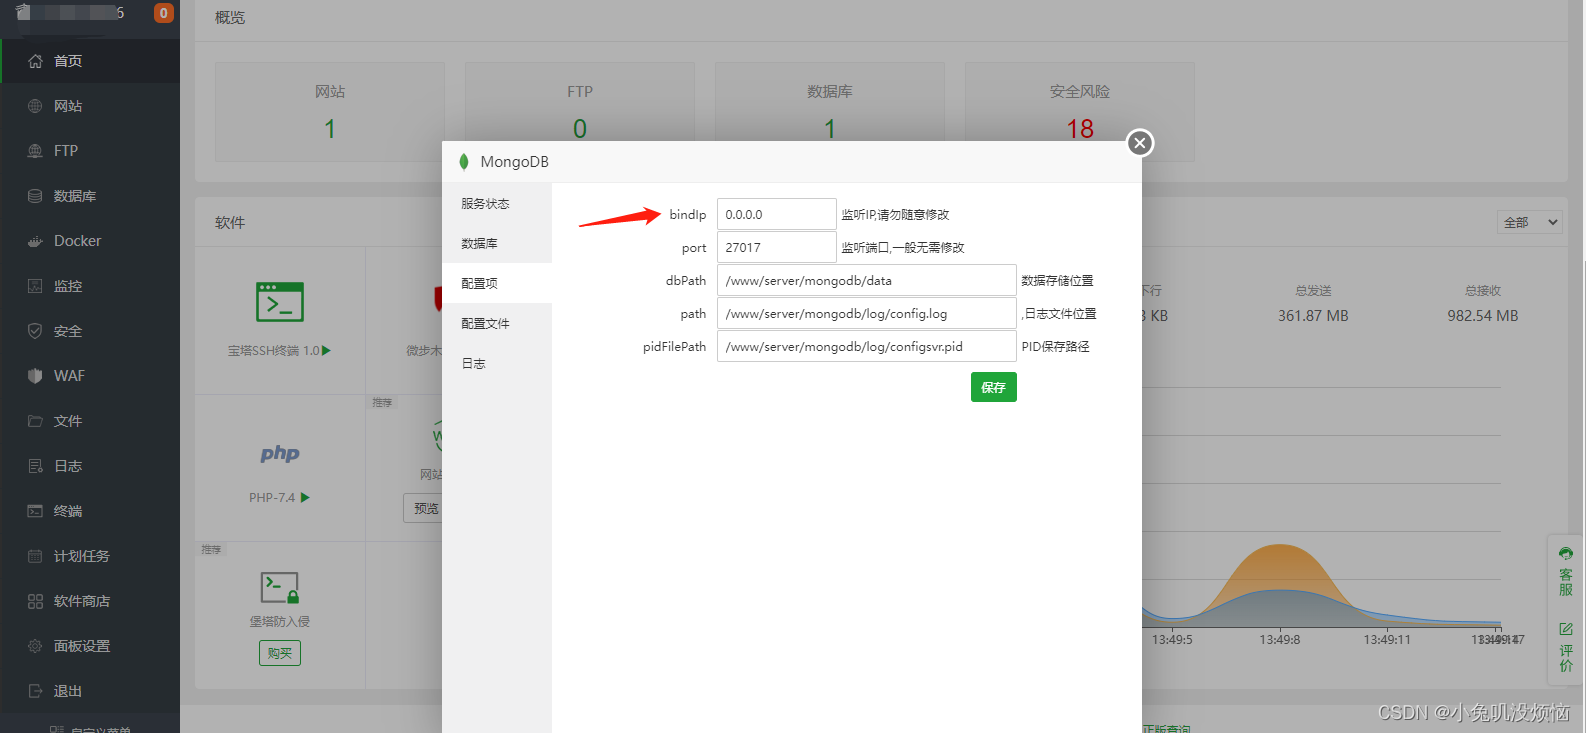Open the 全部 dropdown in software panel
This screenshot has height=733, width=1586.
click(x=1530, y=222)
